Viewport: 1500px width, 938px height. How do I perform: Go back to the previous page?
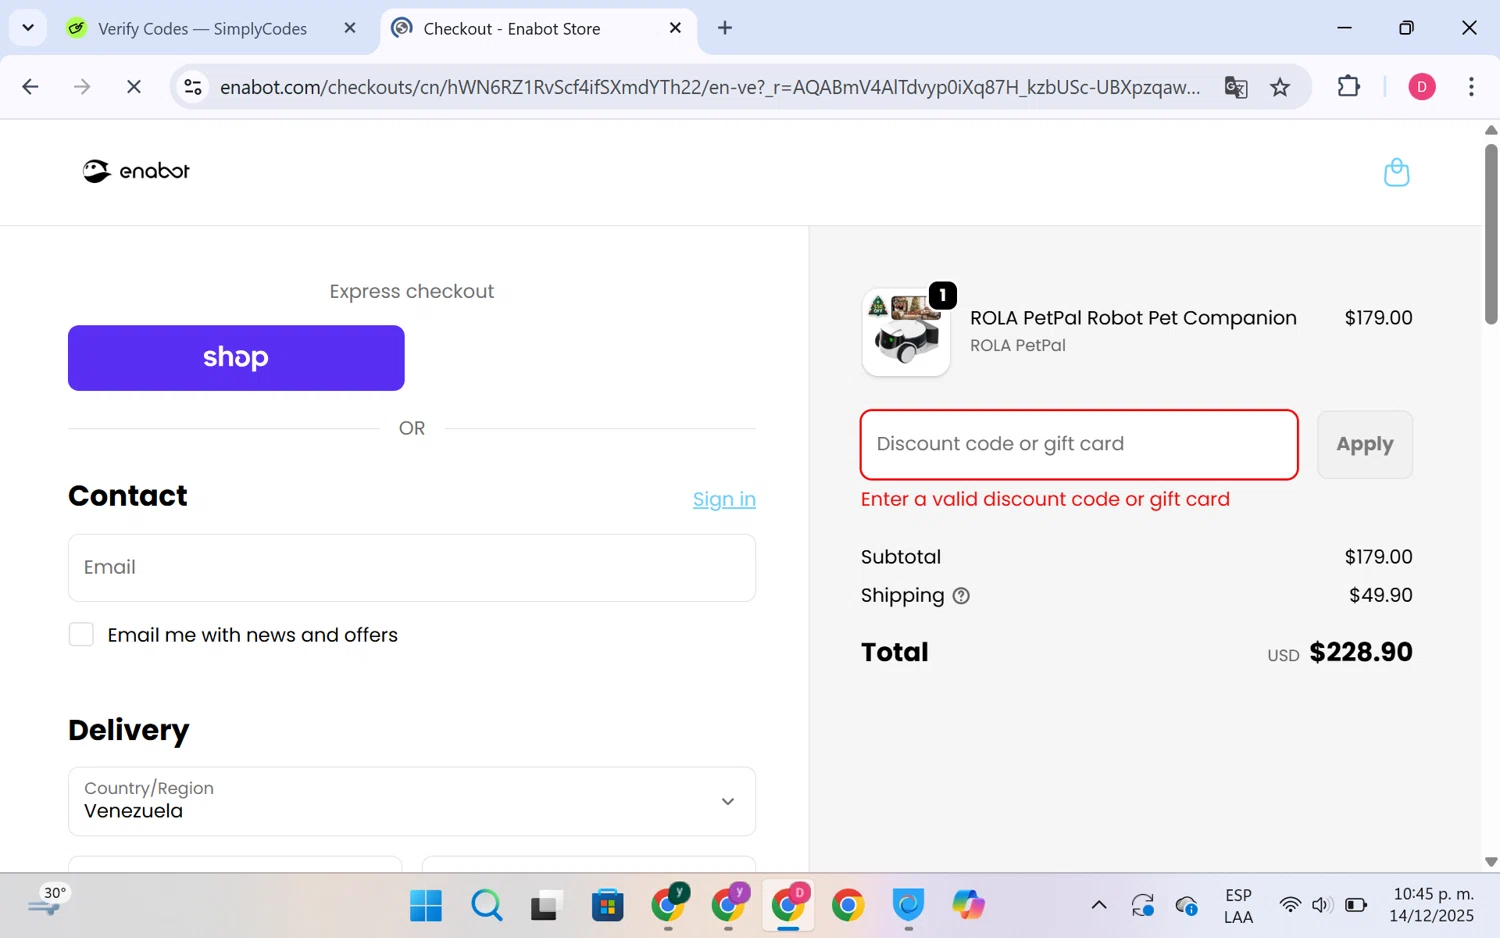tap(30, 87)
